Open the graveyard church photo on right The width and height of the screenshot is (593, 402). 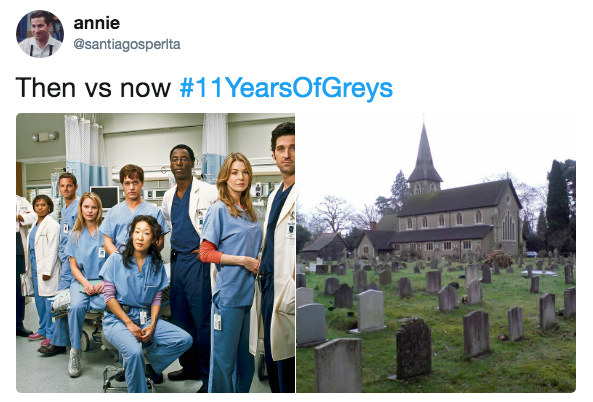pyautogui.click(x=436, y=253)
